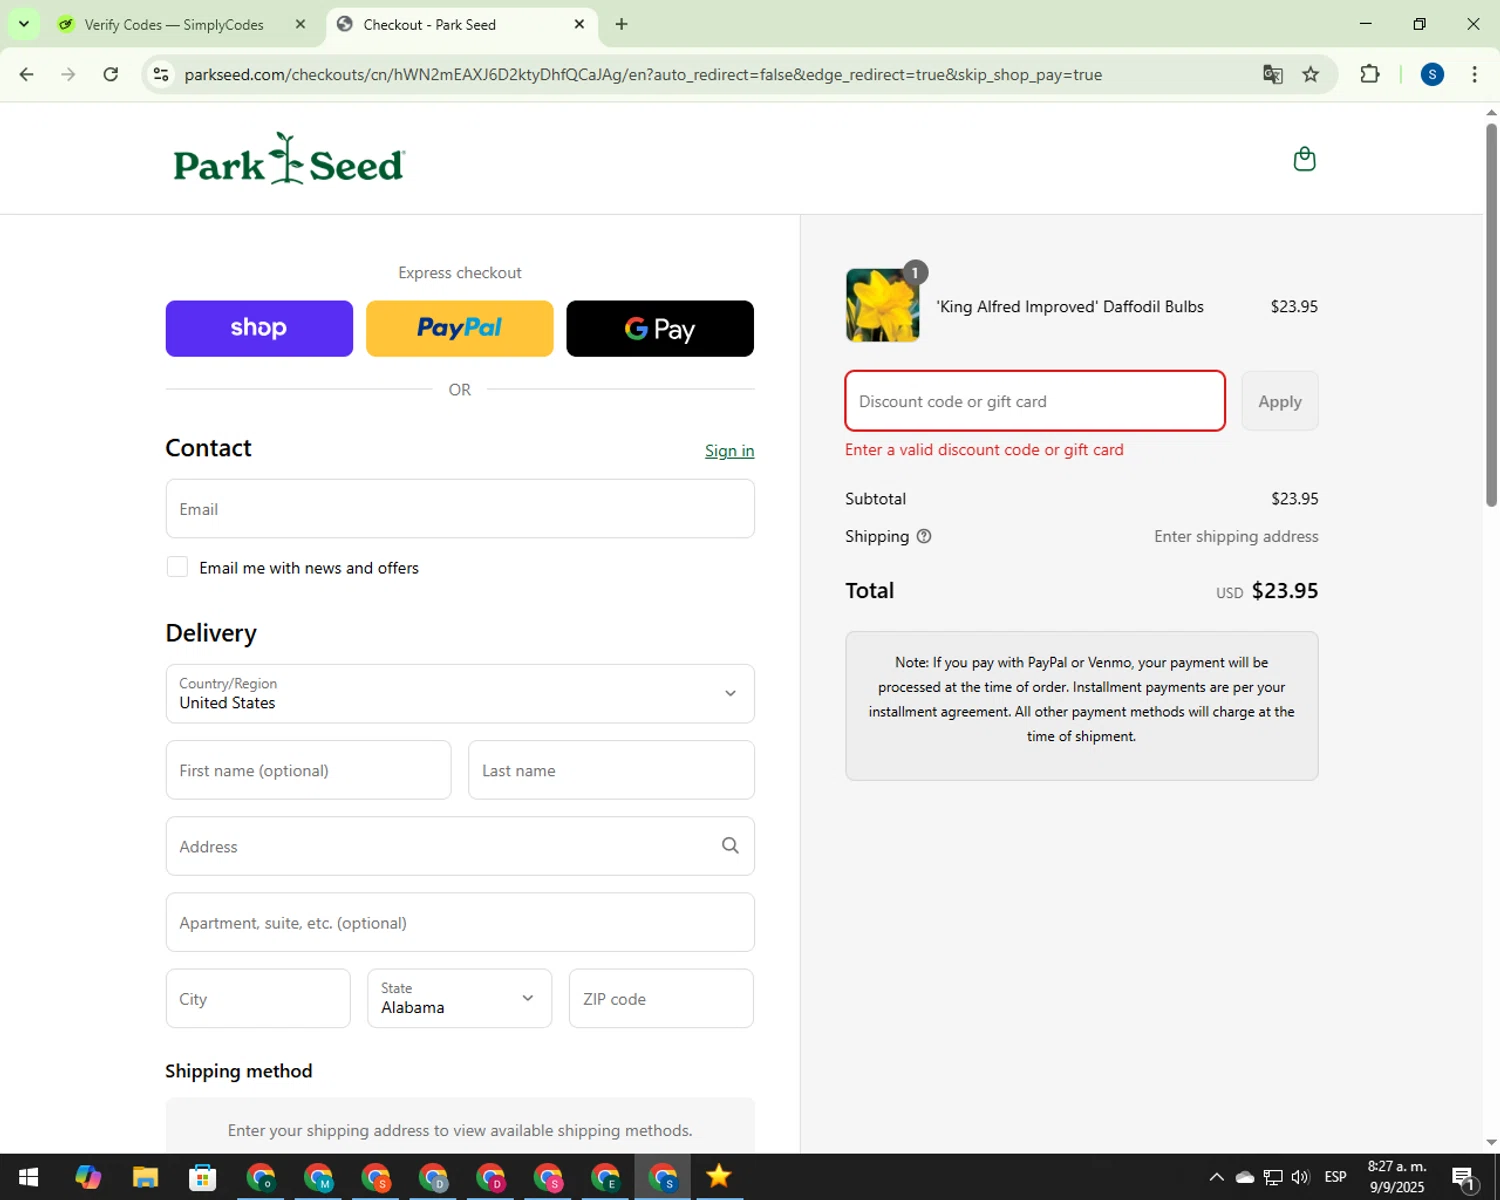Image resolution: width=1500 pixels, height=1200 pixels.
Task: Click the browser address bar URL
Action: (x=643, y=75)
